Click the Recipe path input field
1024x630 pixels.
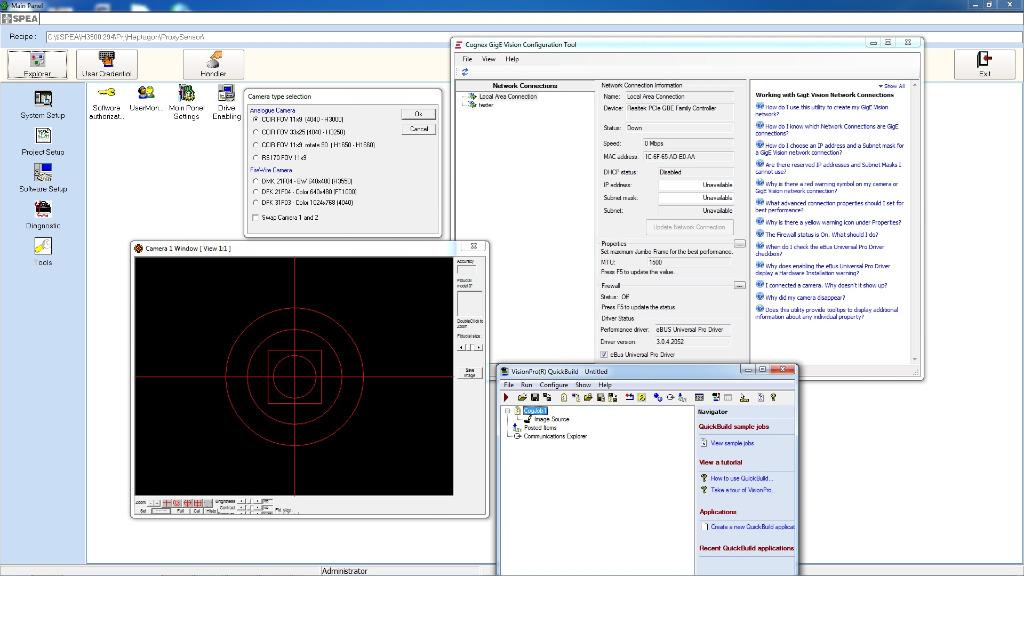pyautogui.click(x=534, y=37)
